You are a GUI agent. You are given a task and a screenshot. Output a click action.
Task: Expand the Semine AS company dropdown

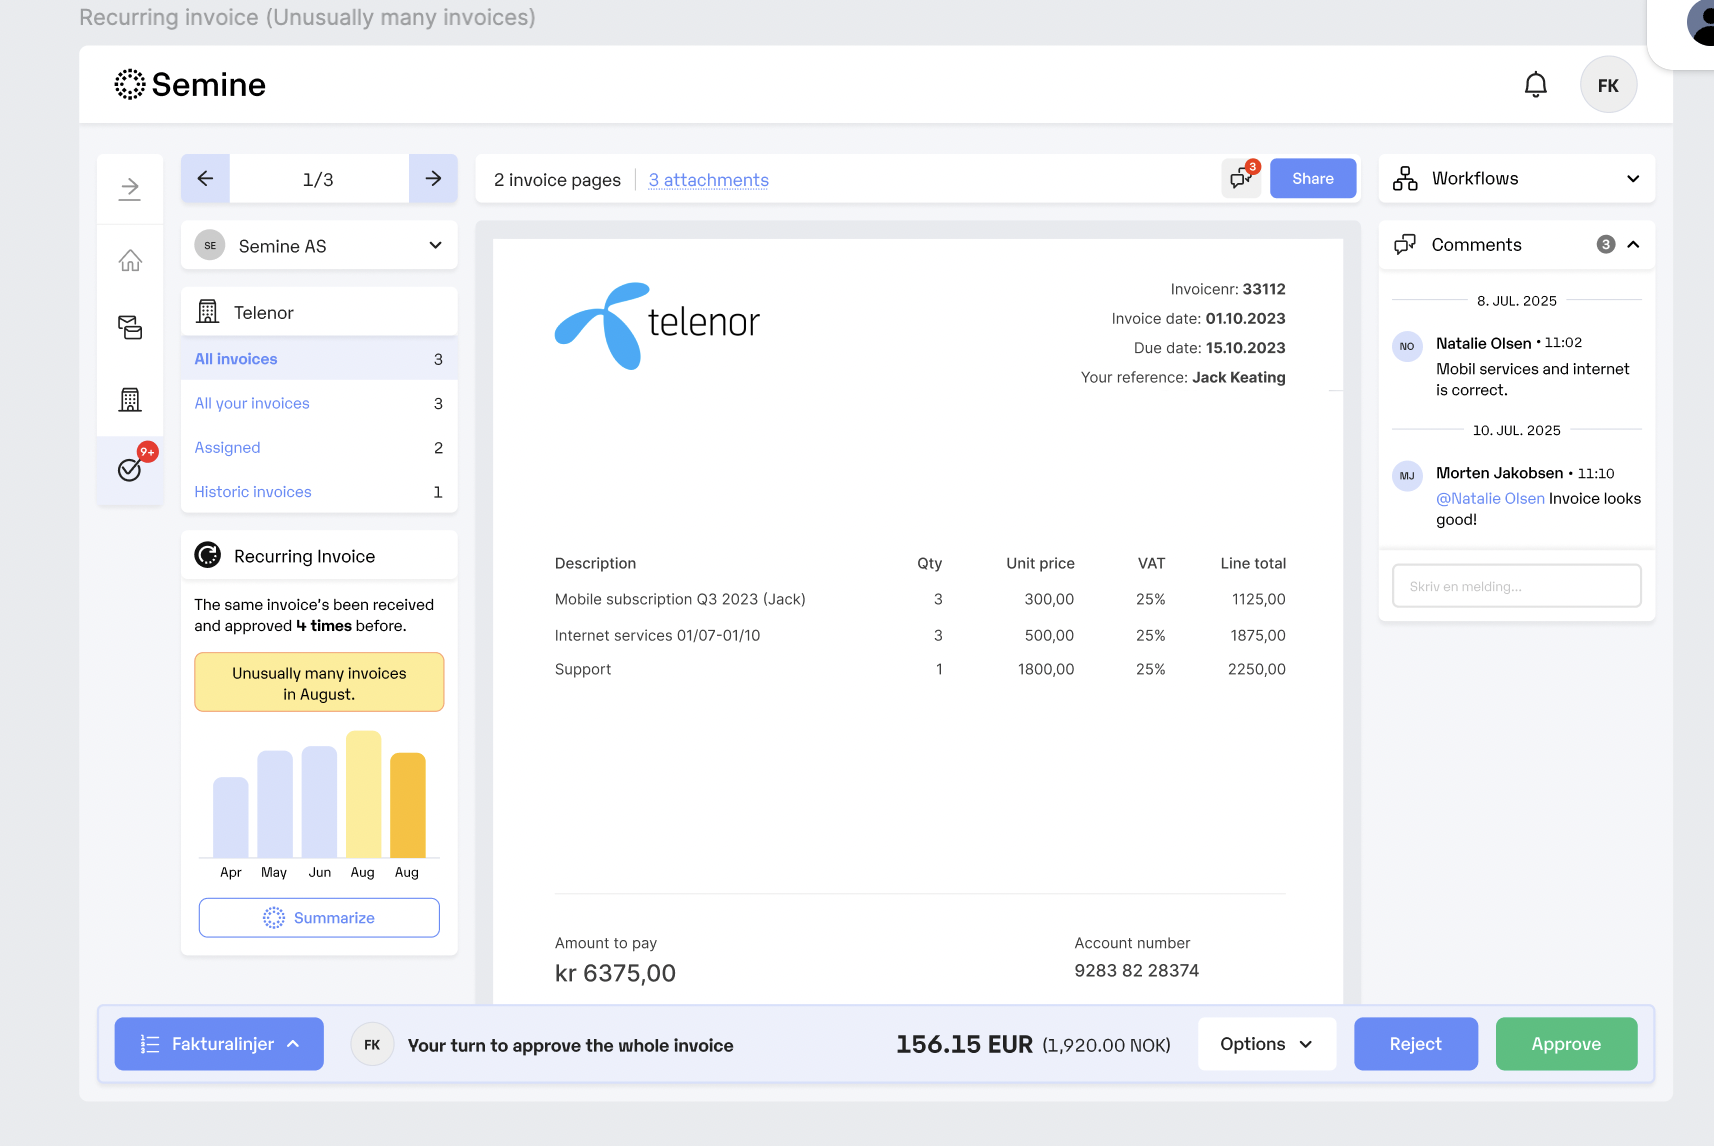pyautogui.click(x=319, y=245)
